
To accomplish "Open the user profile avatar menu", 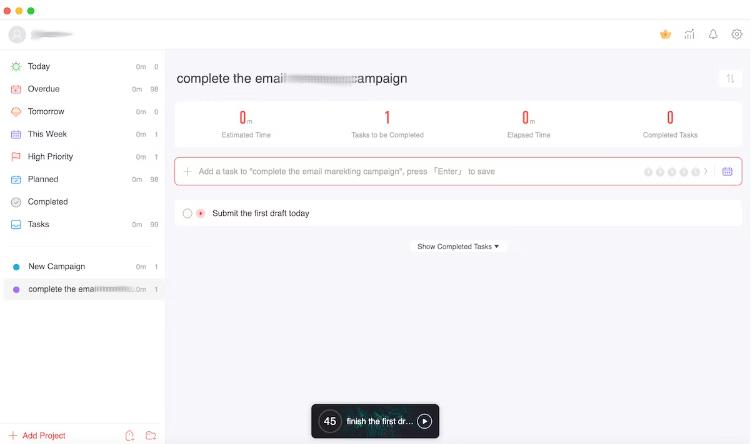I will (17, 34).
